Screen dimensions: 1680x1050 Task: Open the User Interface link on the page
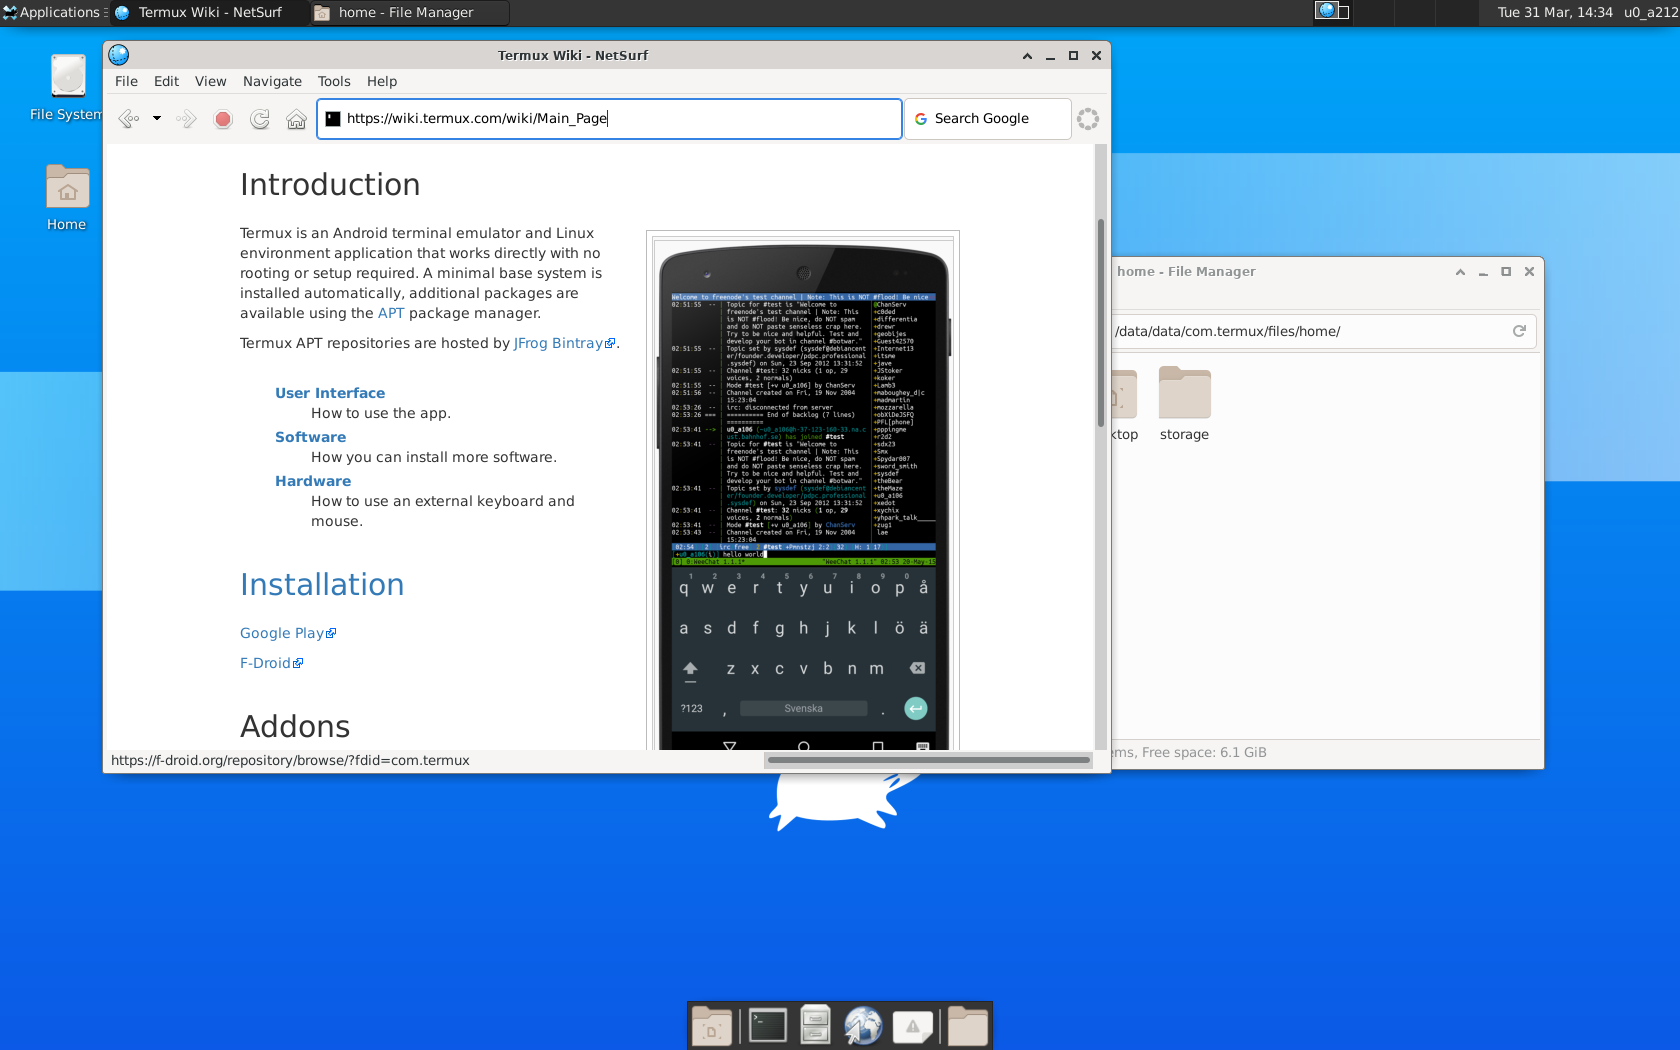(329, 392)
